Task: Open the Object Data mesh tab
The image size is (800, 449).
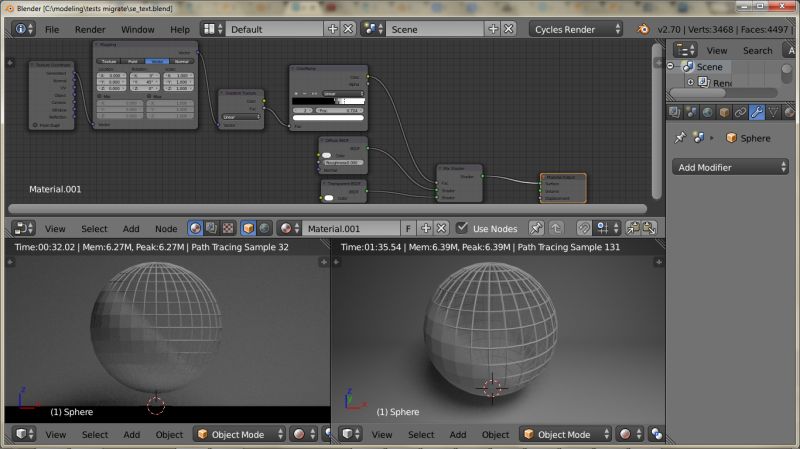Action: coord(773,112)
